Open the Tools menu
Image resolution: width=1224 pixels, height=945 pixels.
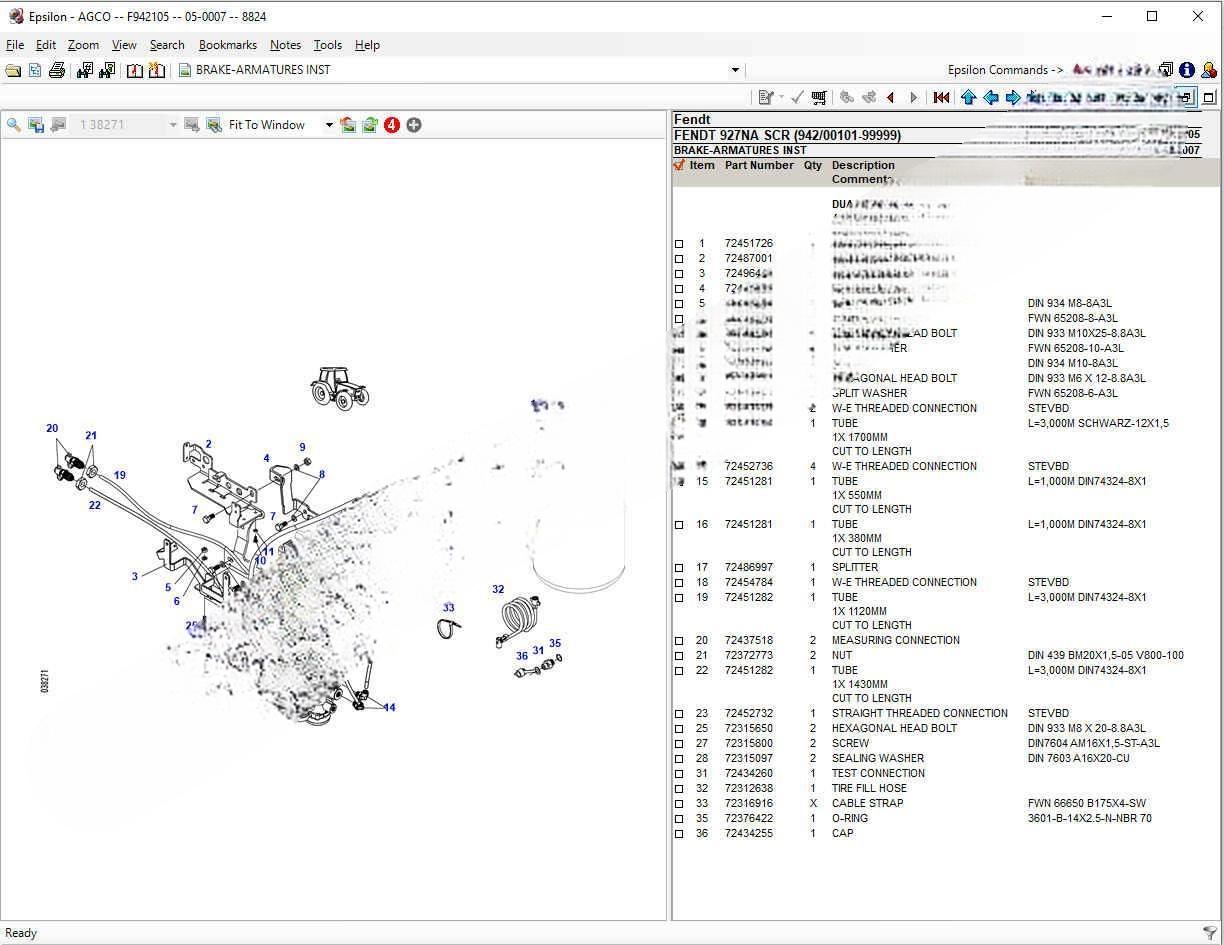point(327,45)
